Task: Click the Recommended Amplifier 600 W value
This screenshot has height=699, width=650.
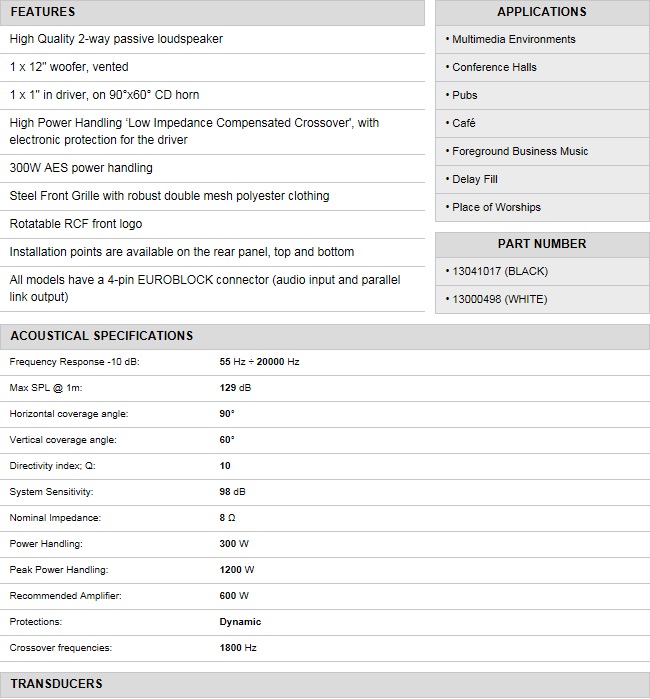Action: pos(234,596)
